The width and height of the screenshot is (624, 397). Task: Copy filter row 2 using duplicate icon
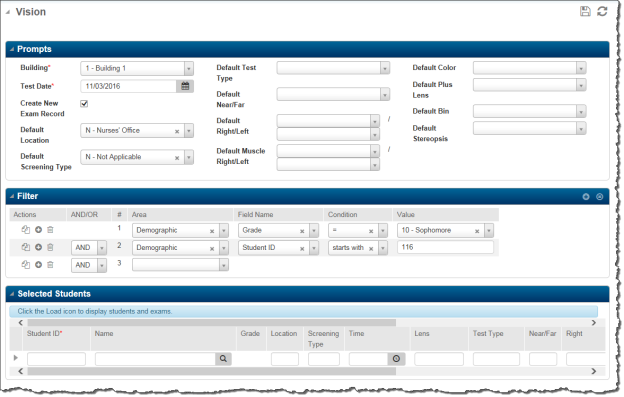(25, 247)
